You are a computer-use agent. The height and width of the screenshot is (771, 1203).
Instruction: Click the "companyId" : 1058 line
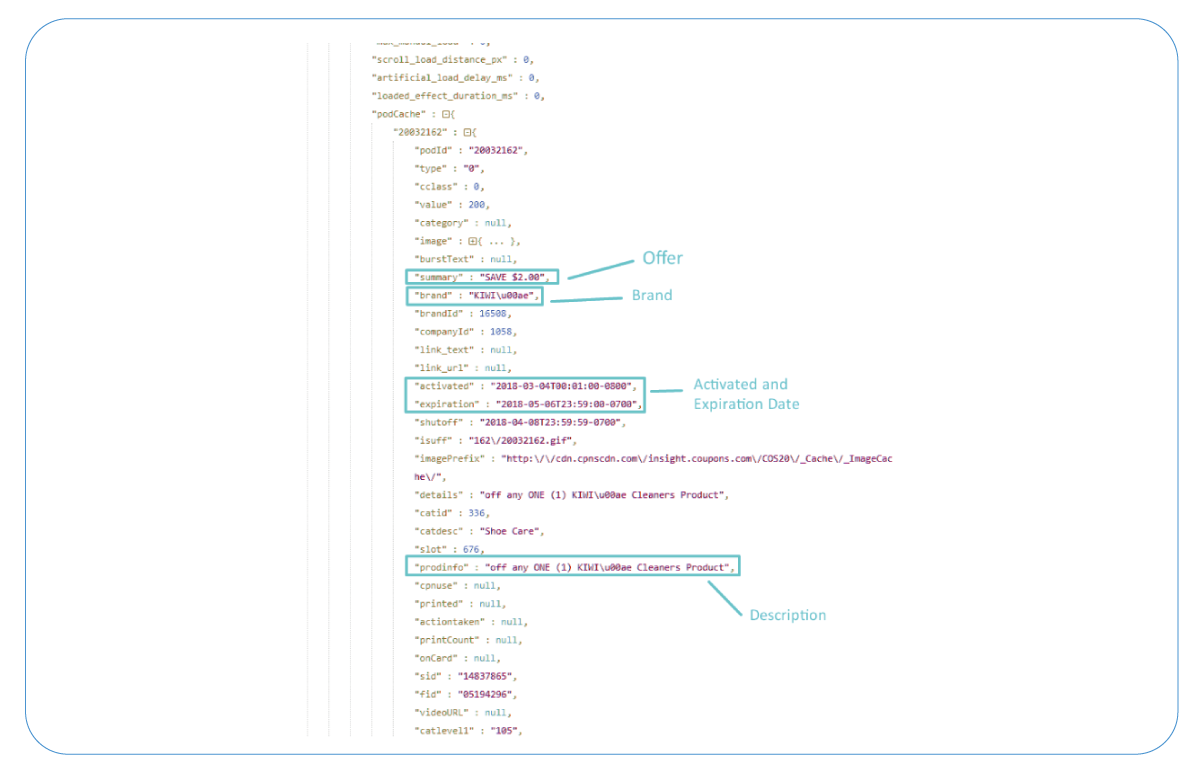point(466,332)
